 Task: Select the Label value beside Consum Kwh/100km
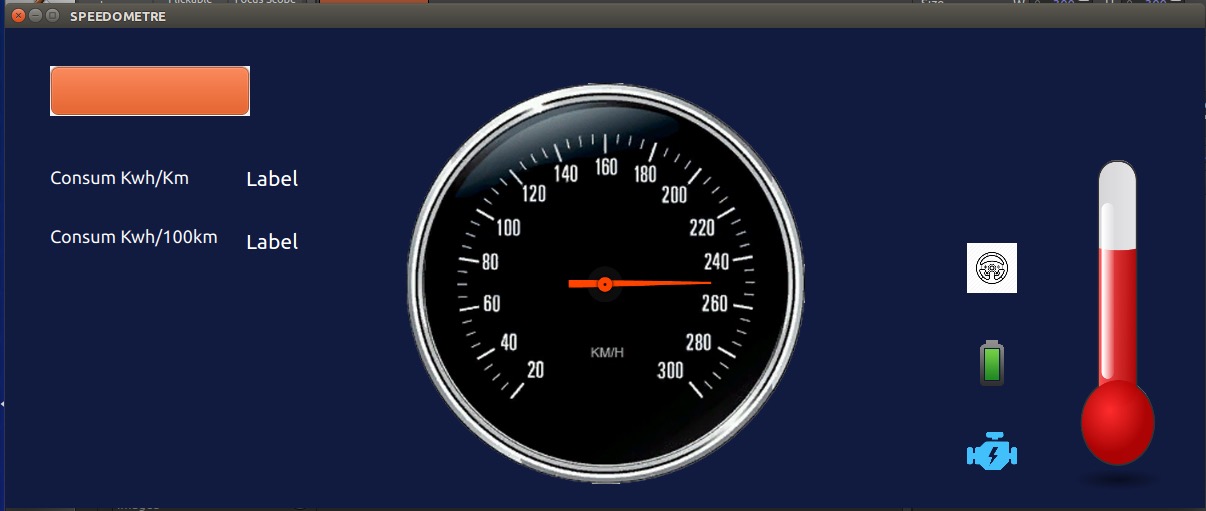click(x=272, y=242)
